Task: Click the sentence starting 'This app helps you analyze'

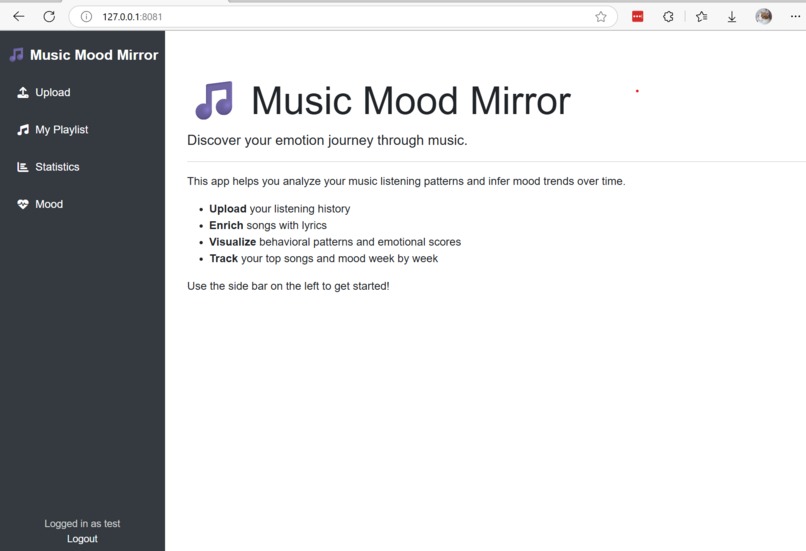Action: pos(406,181)
